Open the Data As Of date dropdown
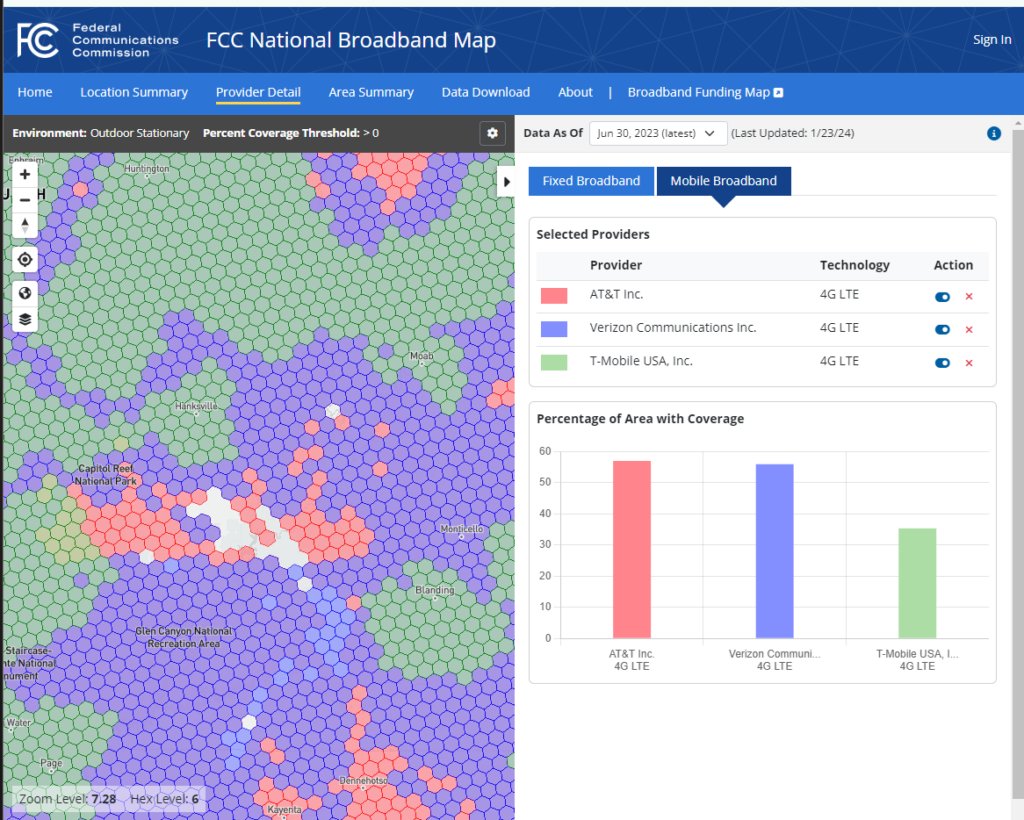This screenshot has height=820, width=1024. tap(658, 133)
